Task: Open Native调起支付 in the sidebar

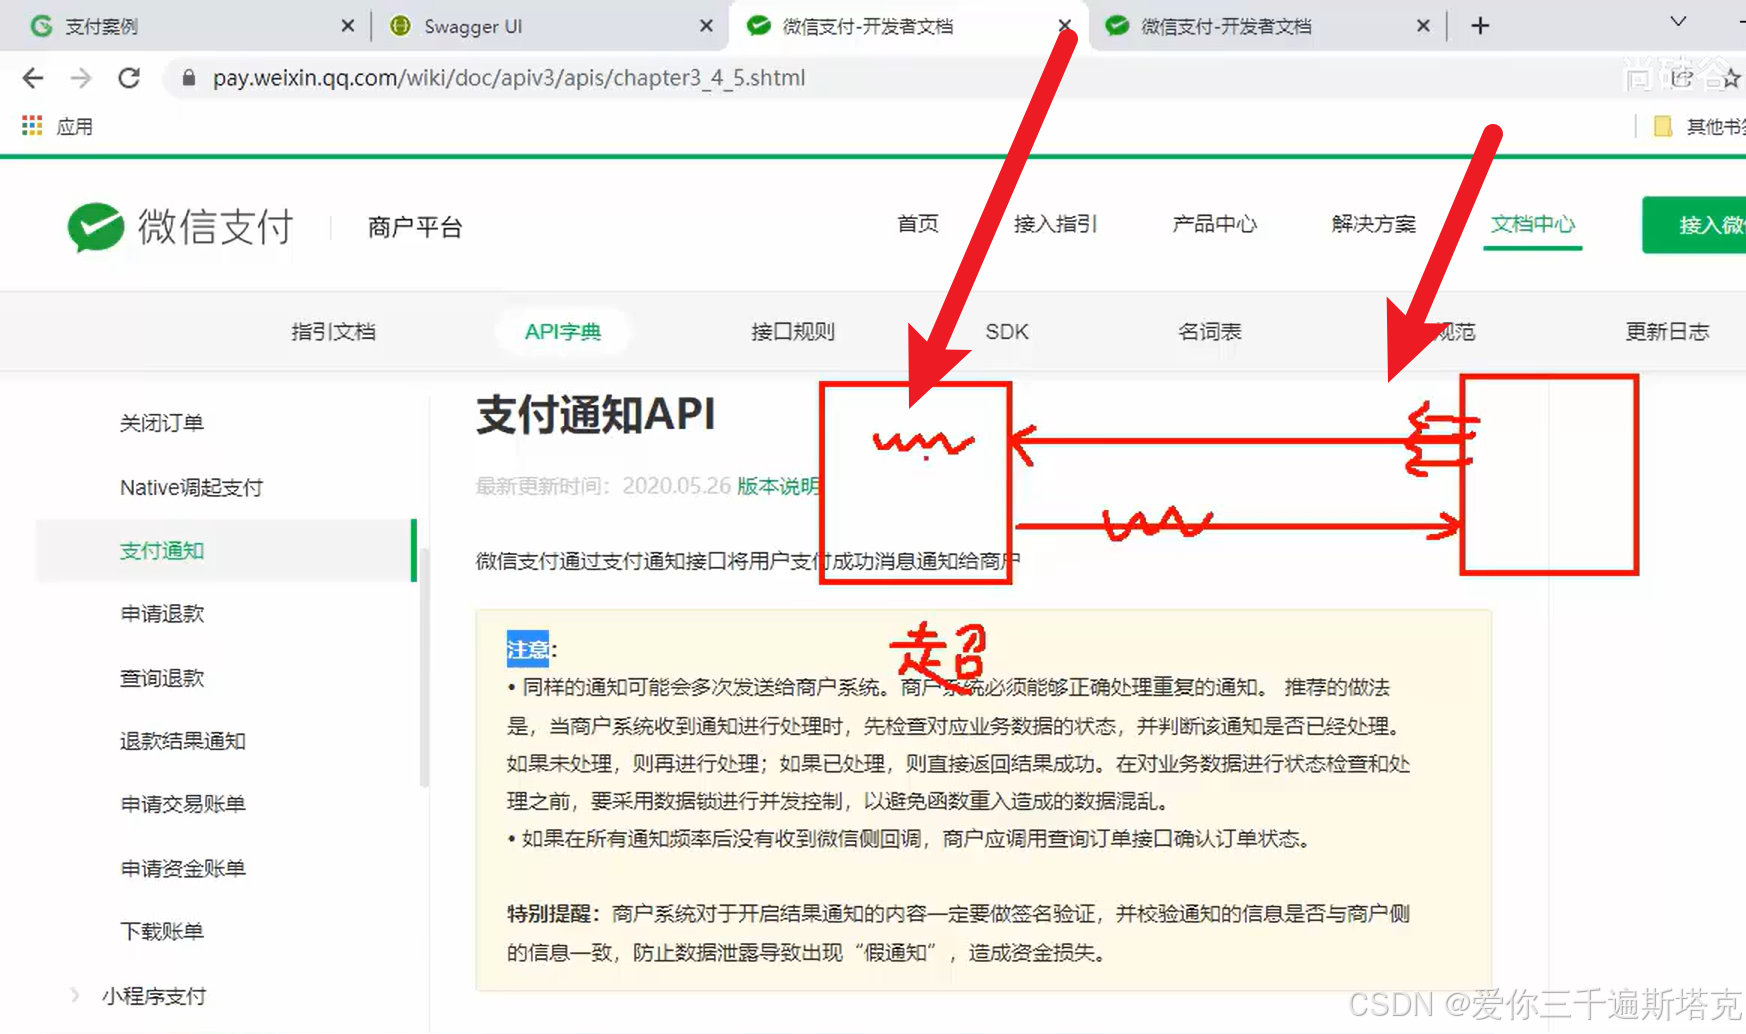Action: point(191,487)
